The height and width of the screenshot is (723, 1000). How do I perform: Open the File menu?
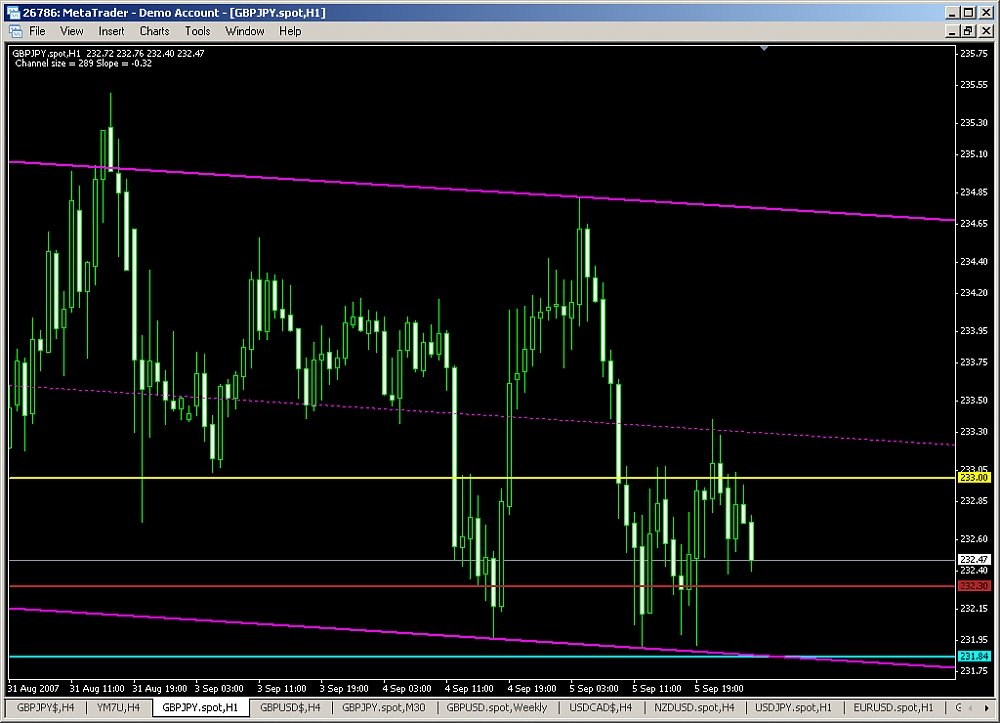tap(37, 31)
